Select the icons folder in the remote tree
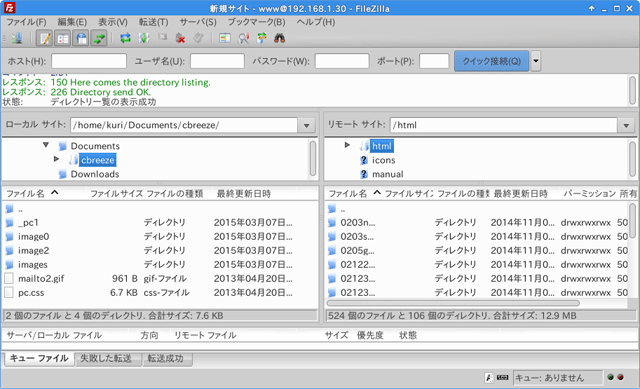Image resolution: width=640 pixels, height=389 pixels. click(383, 160)
